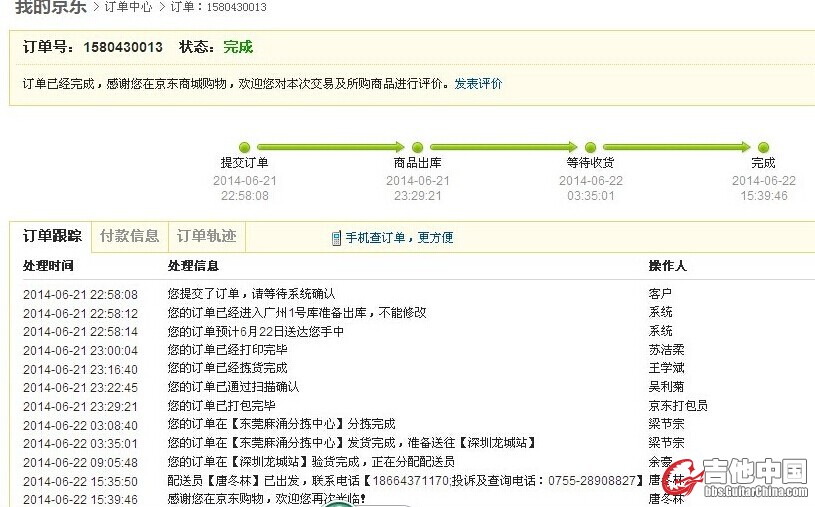Click the 商品出库 progress dot
The width and height of the screenshot is (815, 507).
pyautogui.click(x=417, y=147)
